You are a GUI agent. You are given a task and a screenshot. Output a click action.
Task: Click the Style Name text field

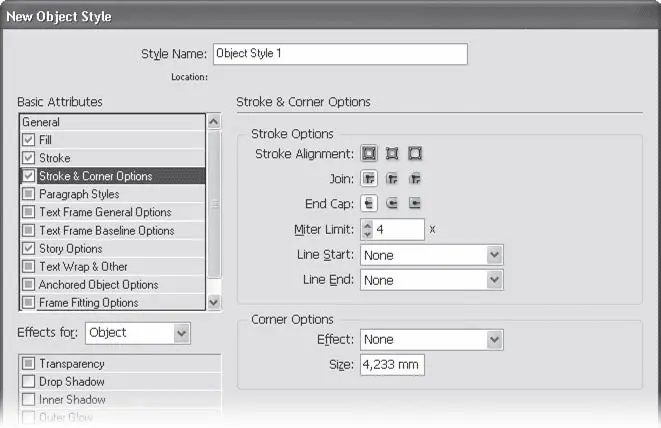tap(339, 54)
